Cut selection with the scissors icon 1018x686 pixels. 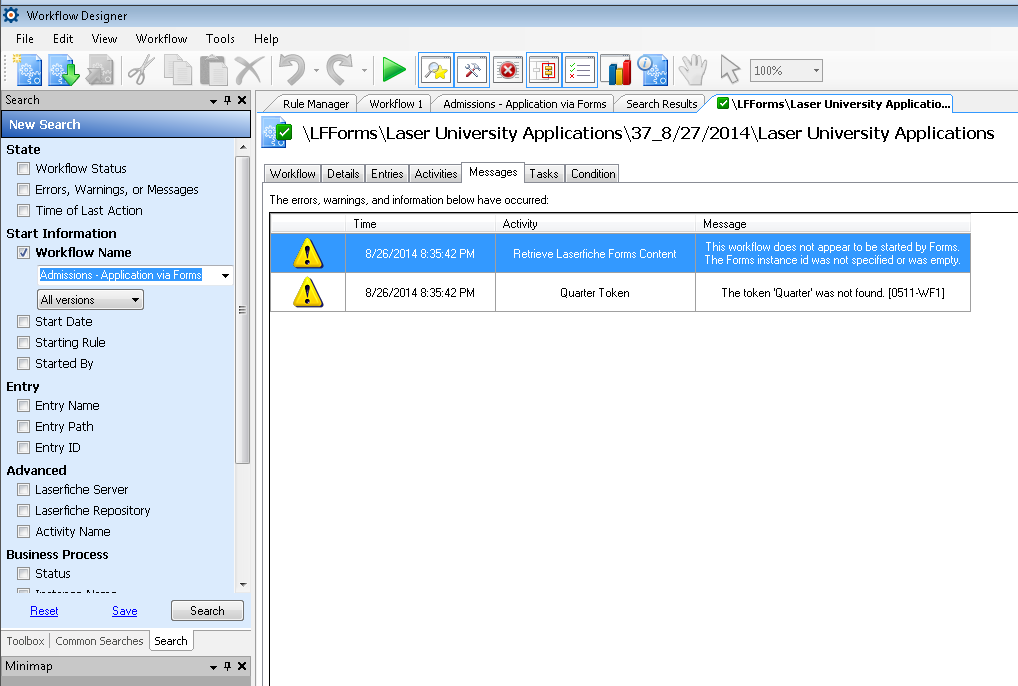click(x=141, y=70)
